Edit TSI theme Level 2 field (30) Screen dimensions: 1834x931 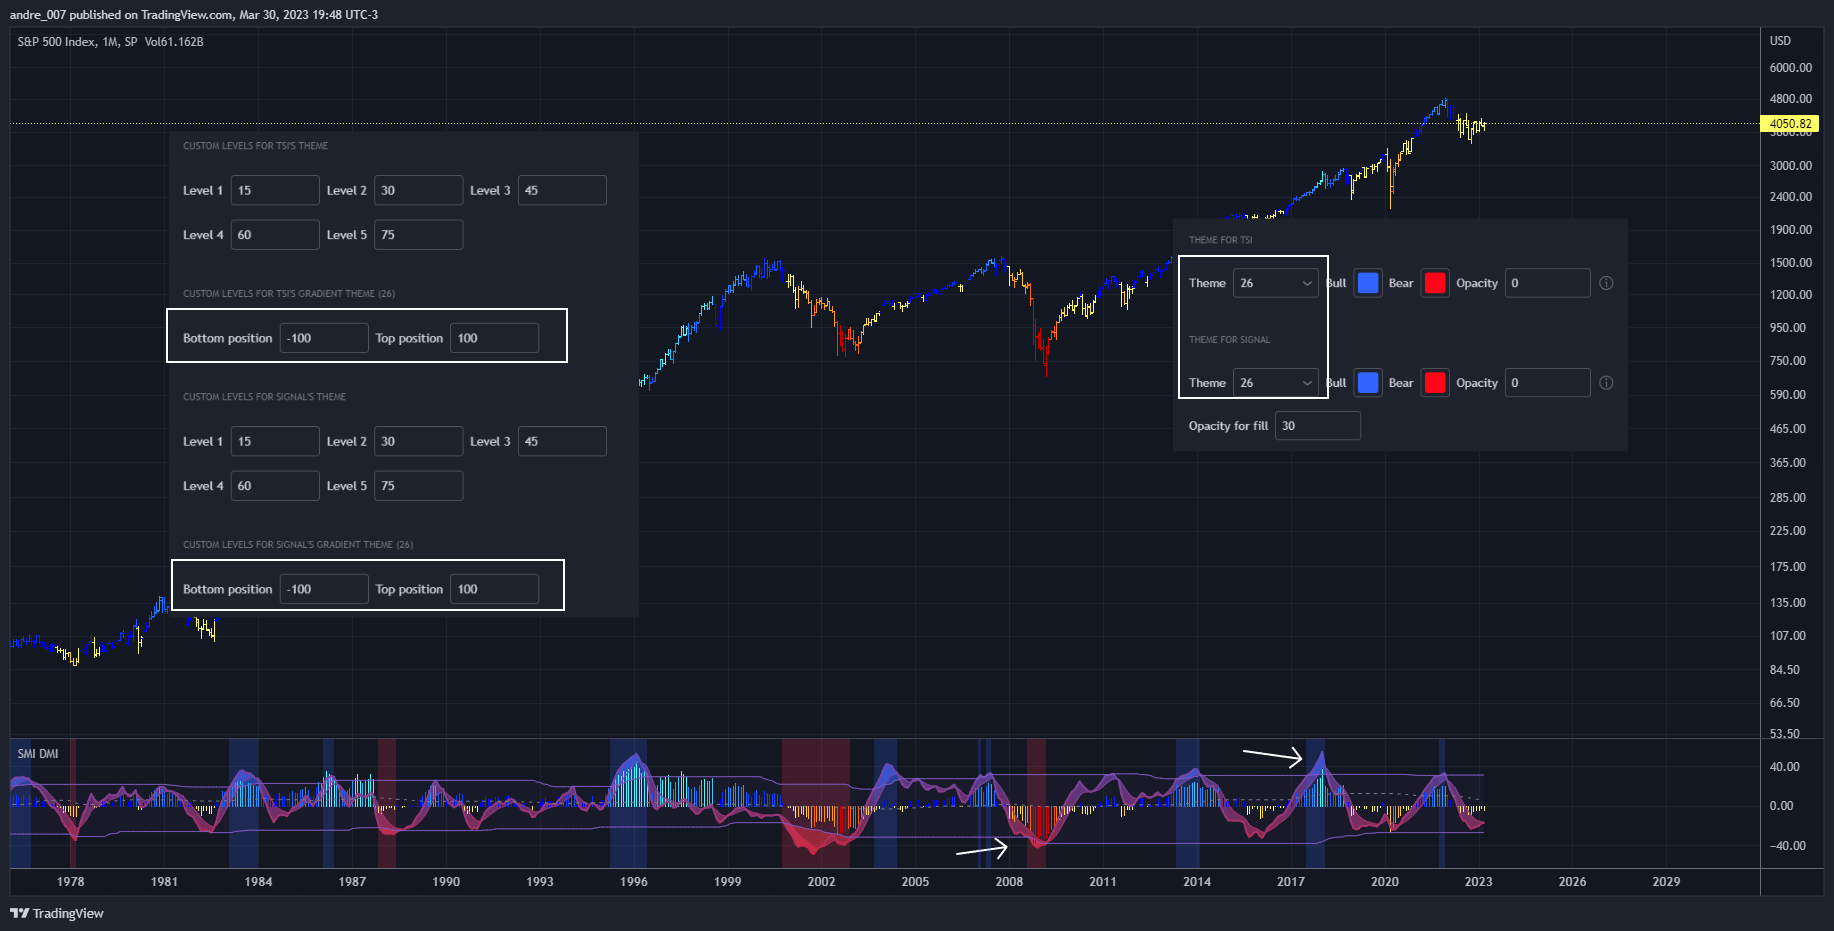[x=419, y=190]
